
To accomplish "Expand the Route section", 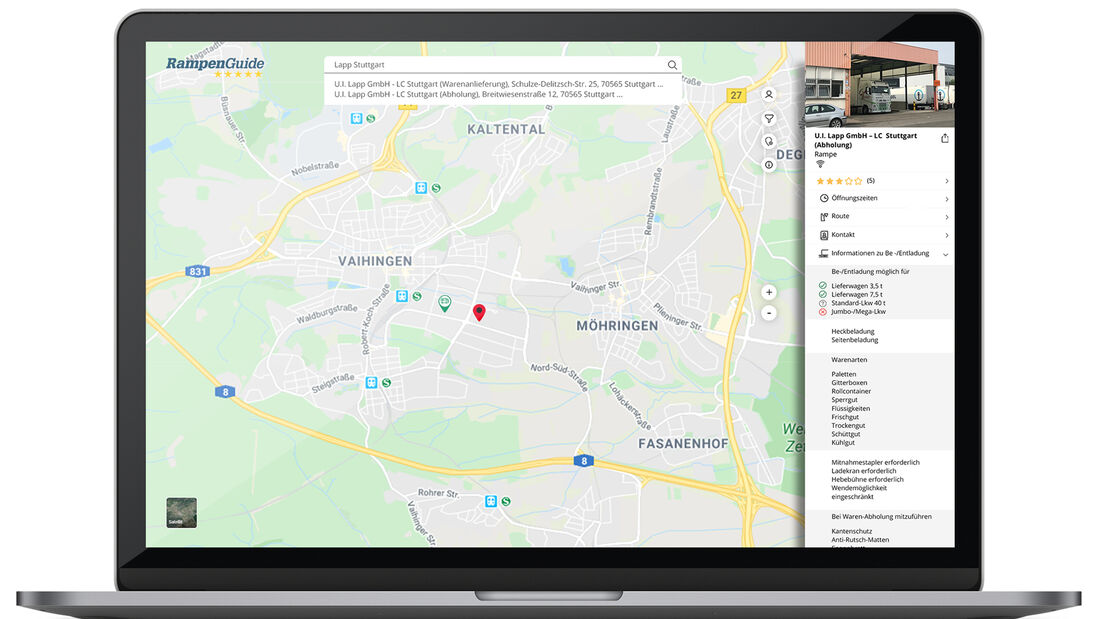I will pyautogui.click(x=880, y=216).
